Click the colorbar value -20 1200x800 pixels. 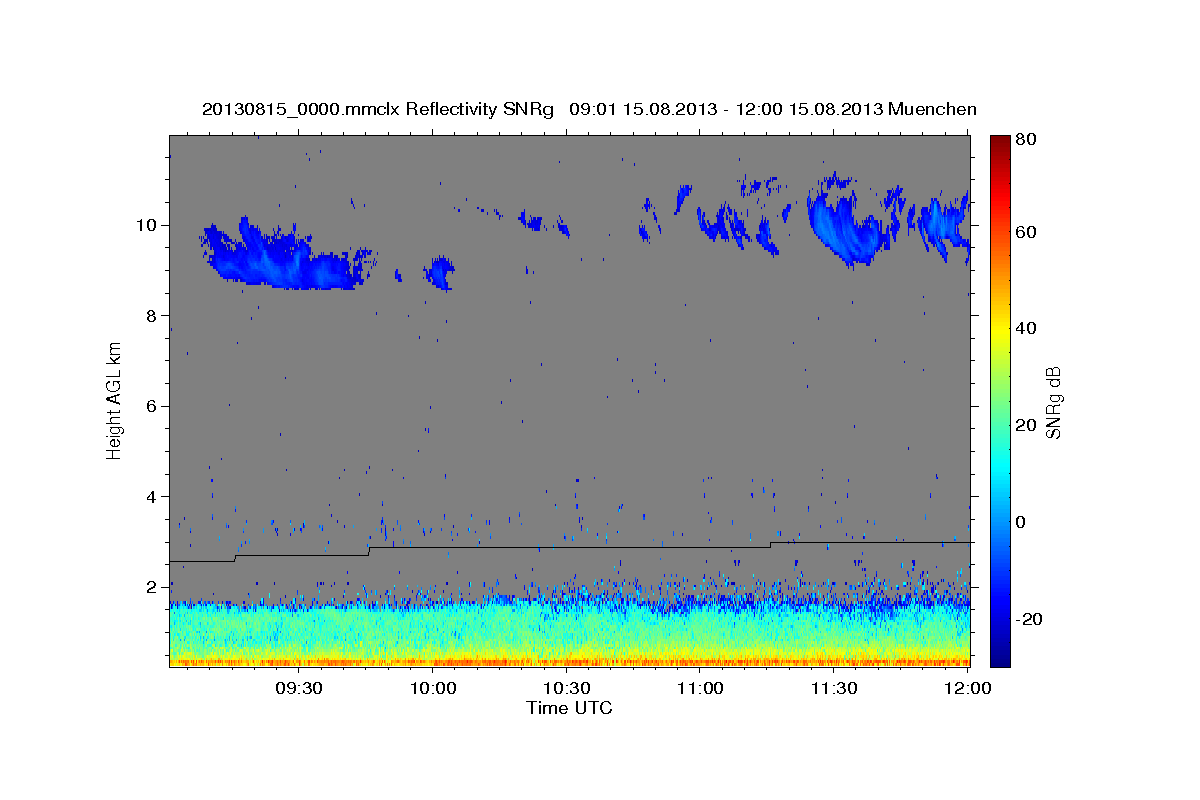[1030, 619]
